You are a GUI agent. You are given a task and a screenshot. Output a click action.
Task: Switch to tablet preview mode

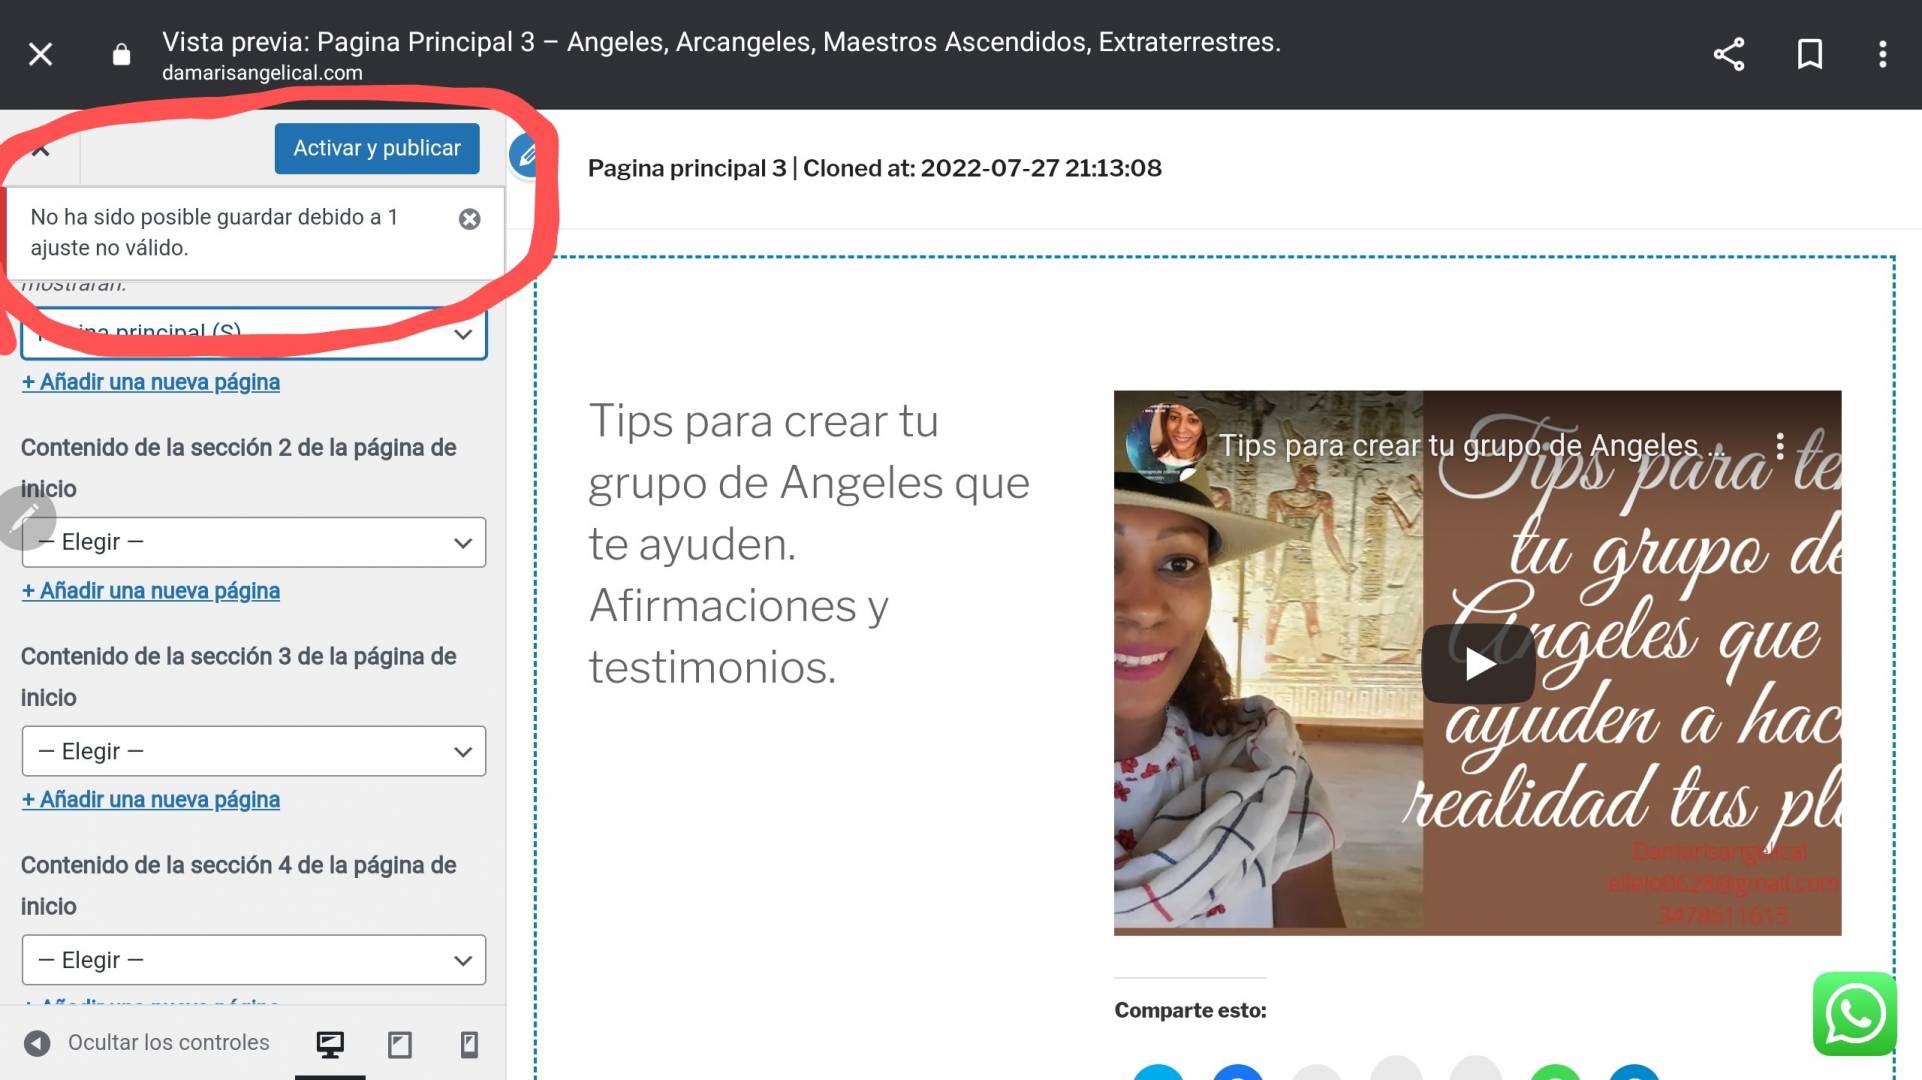point(400,1045)
